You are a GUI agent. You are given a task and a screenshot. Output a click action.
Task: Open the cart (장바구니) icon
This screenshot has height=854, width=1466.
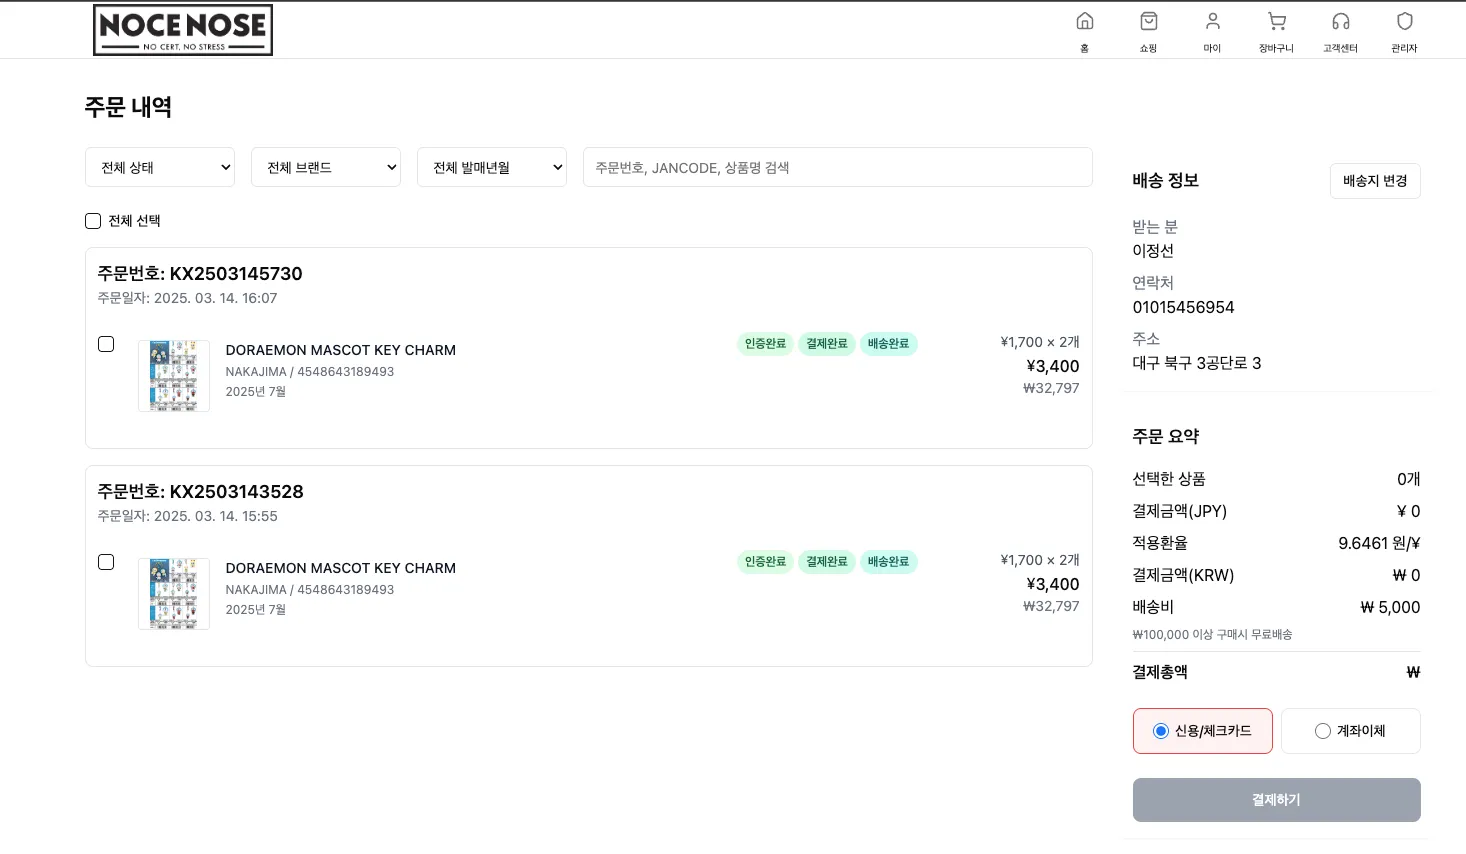(x=1277, y=21)
